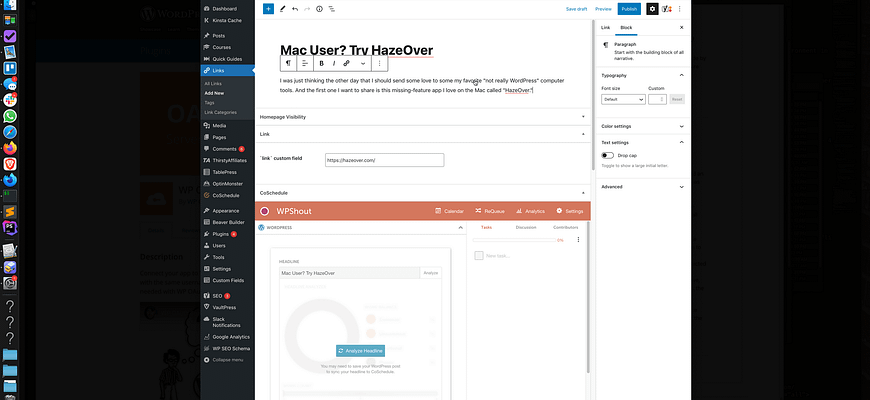Collapse the Link meta box
This screenshot has width=870, height=400.
(583, 134)
